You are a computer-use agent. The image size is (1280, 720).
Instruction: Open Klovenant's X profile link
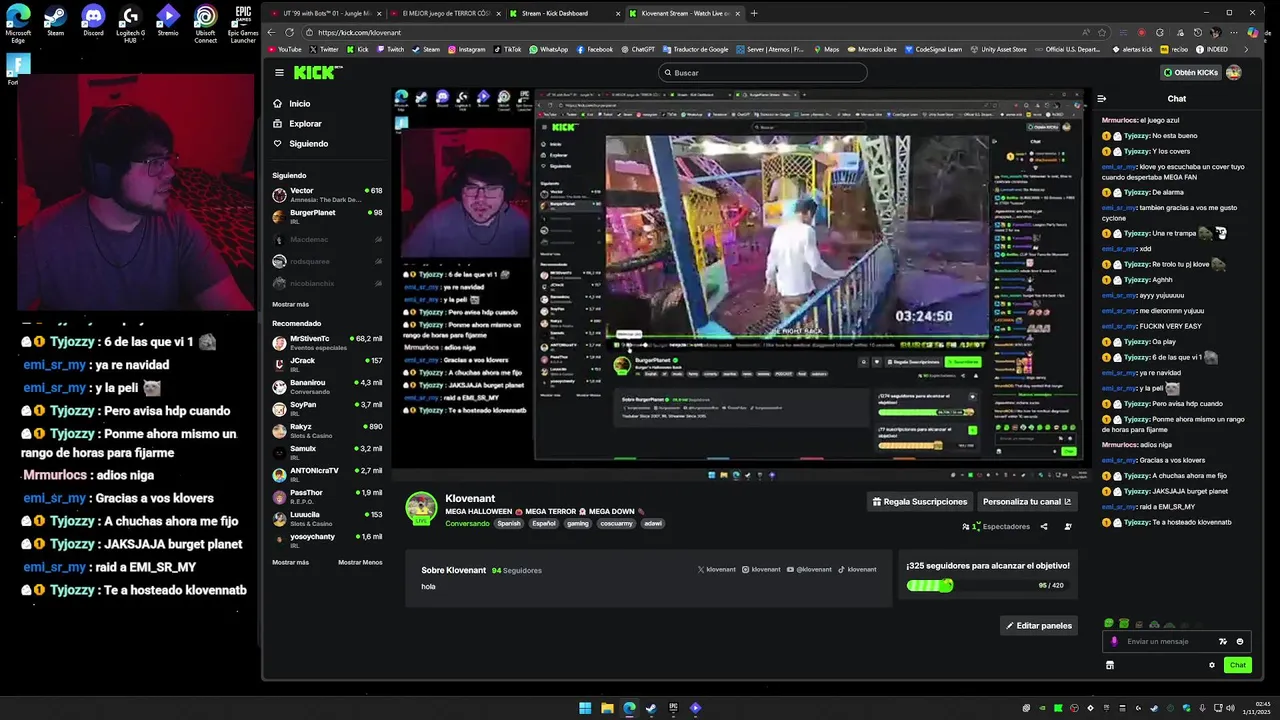[x=716, y=570]
